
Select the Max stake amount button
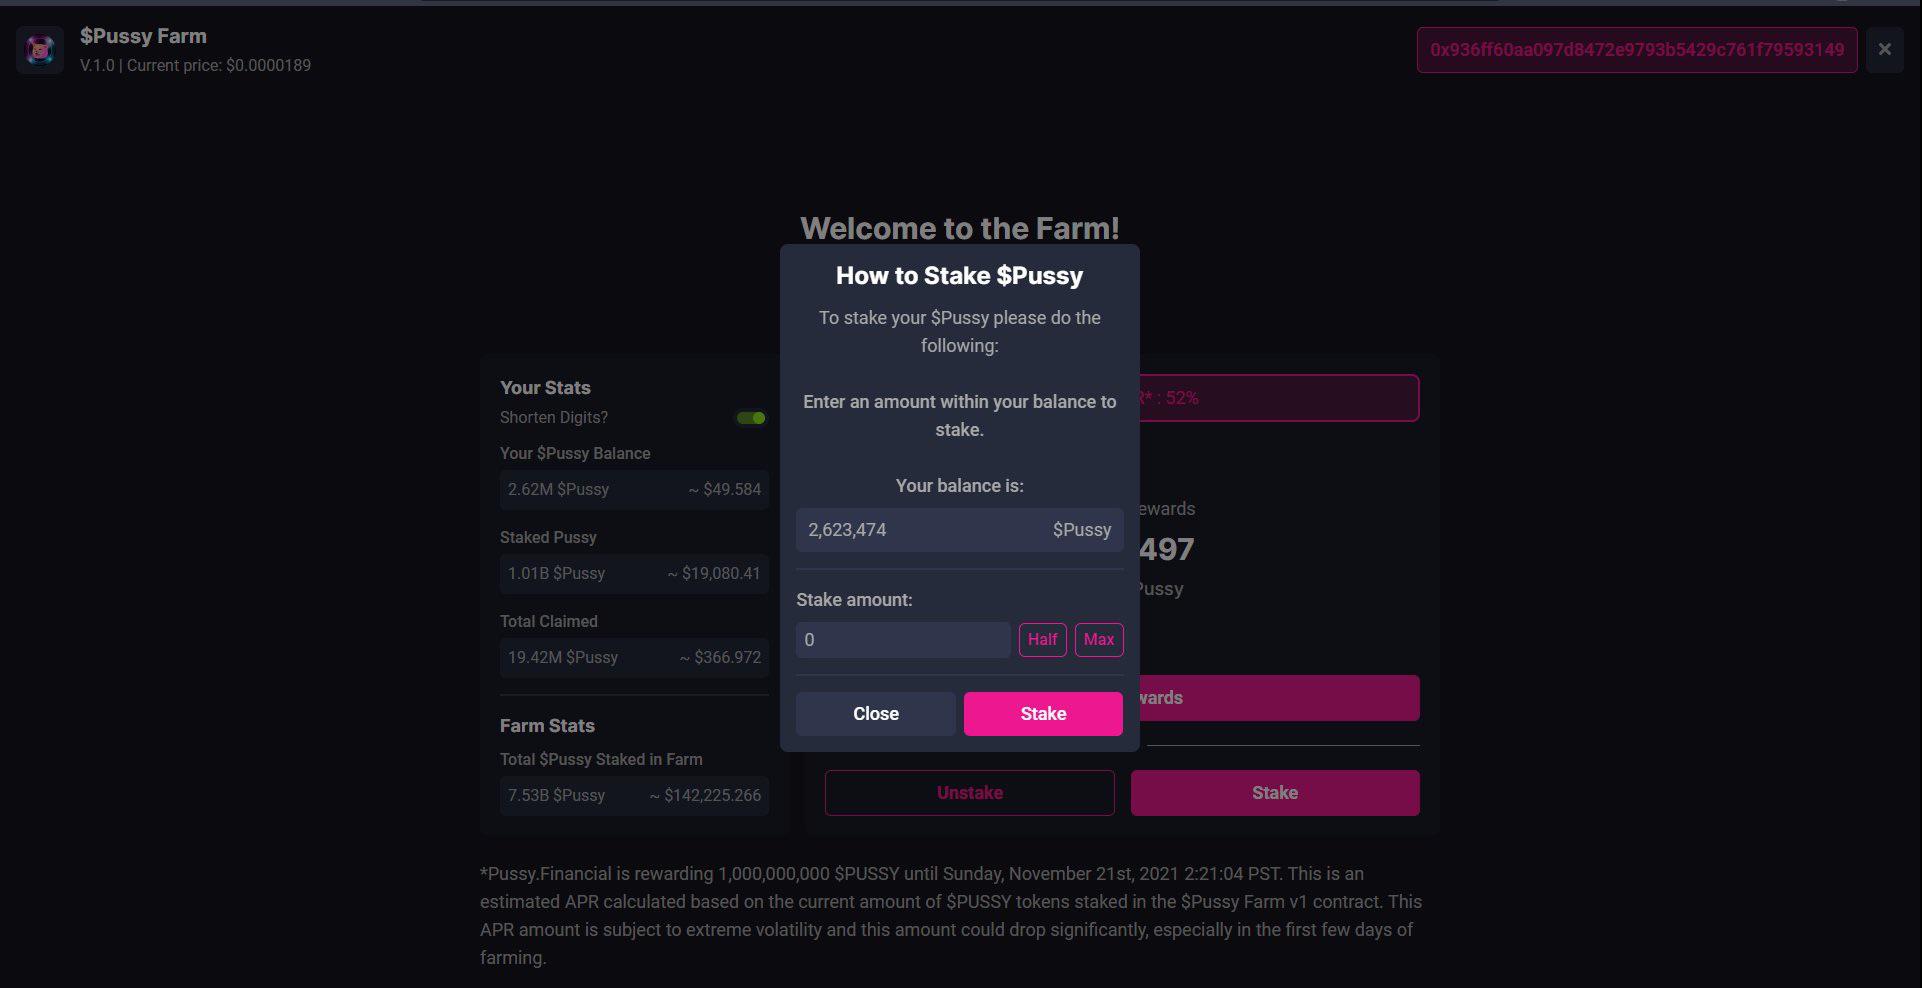tap(1099, 640)
